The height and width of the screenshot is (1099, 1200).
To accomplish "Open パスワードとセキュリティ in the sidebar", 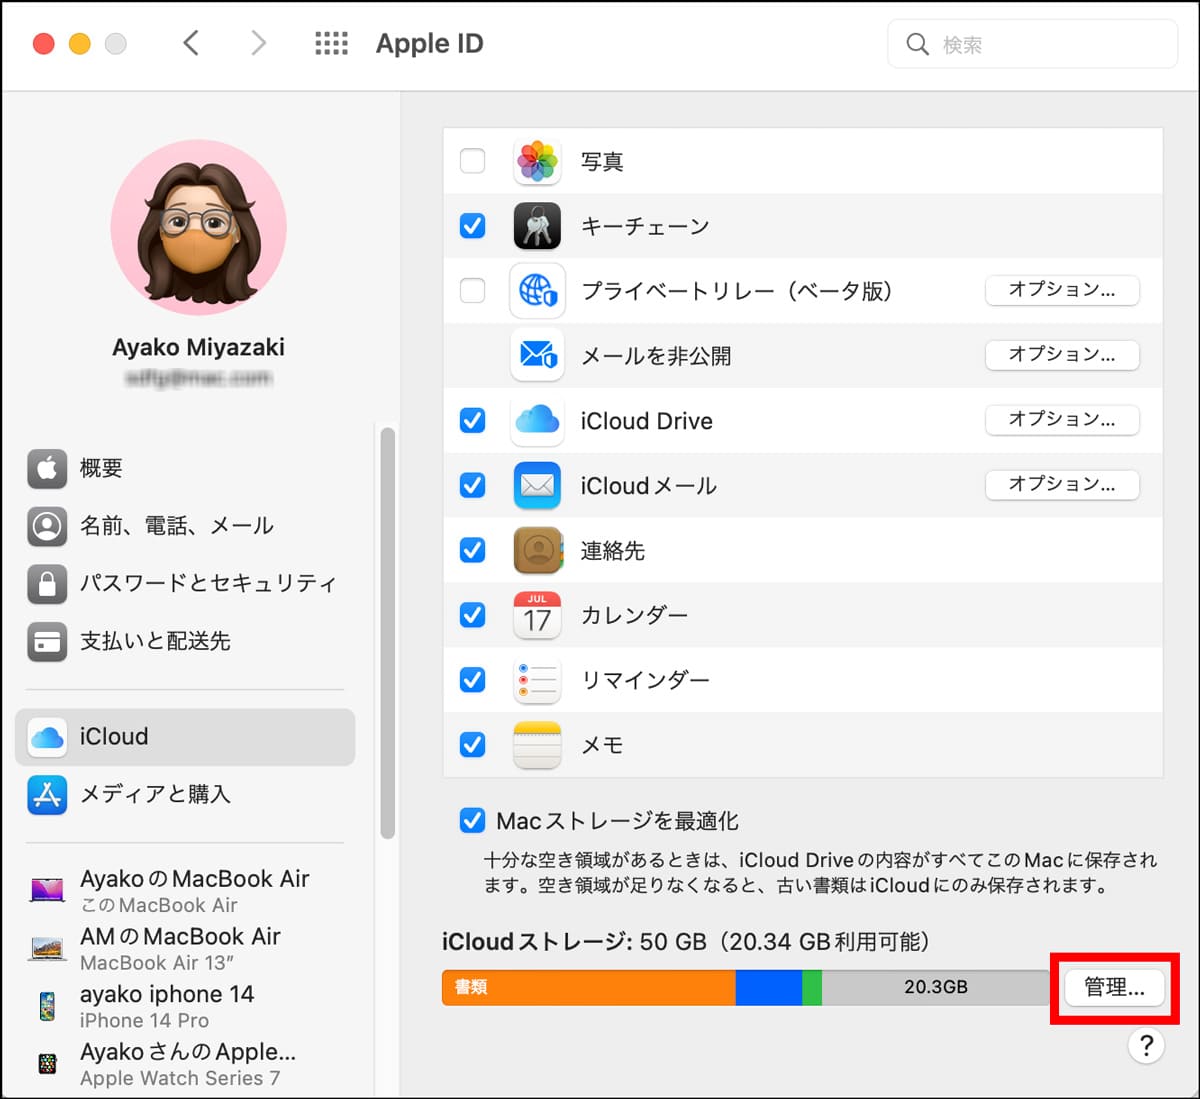I will (185, 584).
